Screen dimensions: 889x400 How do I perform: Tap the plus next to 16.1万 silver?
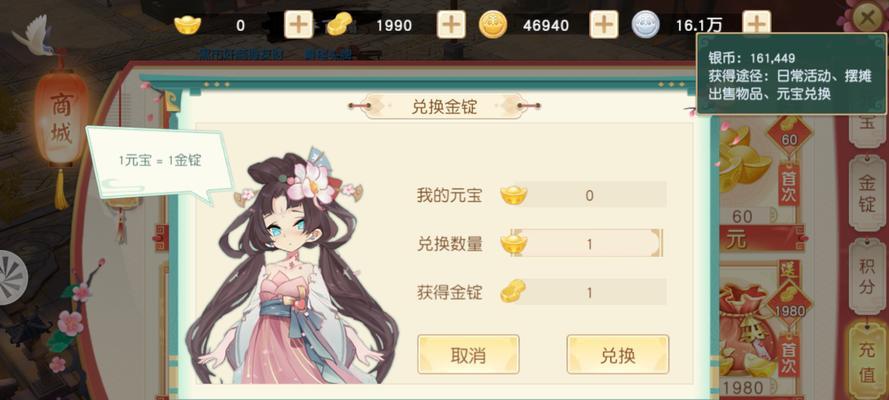(x=757, y=23)
